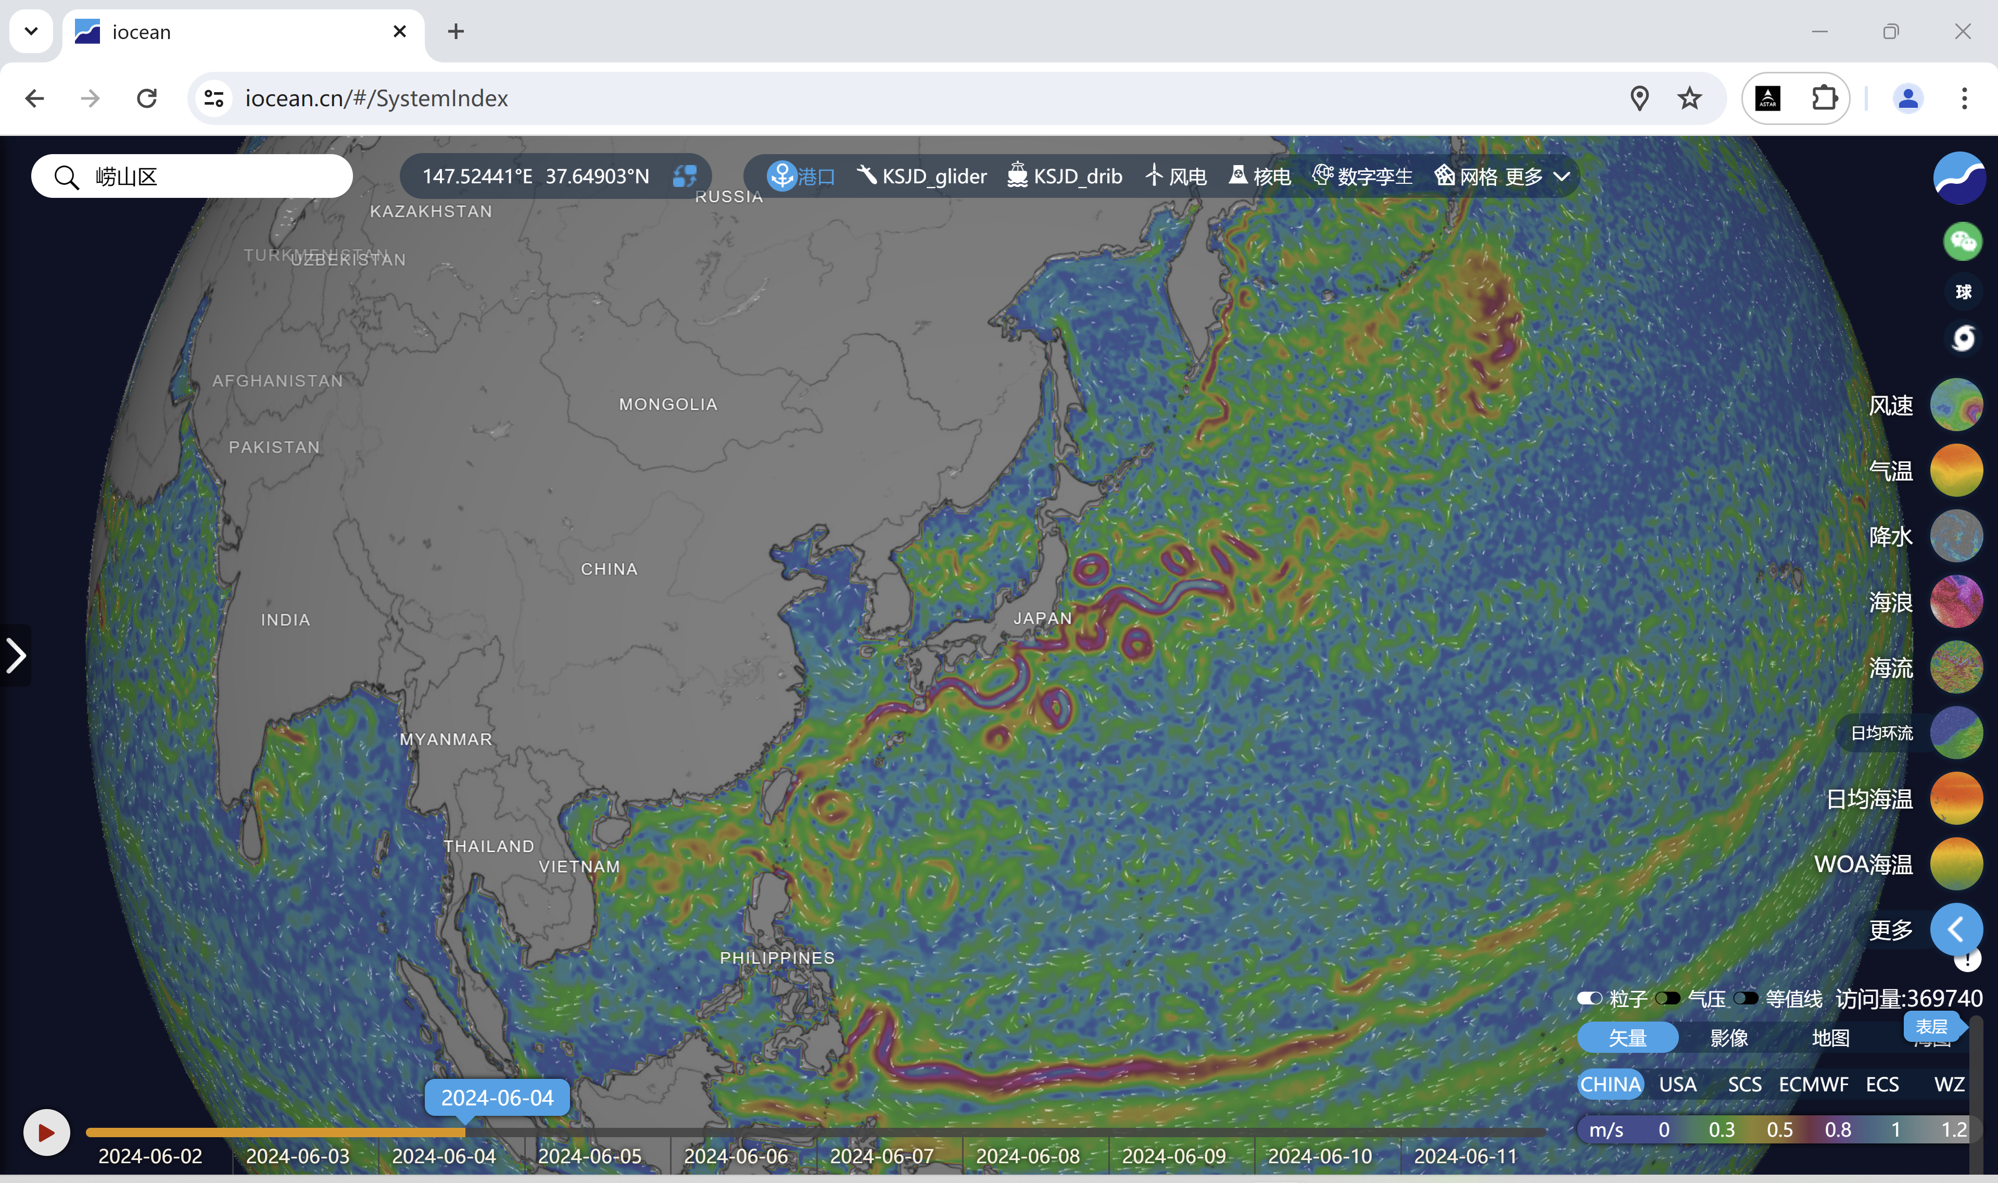Toggle the 等值线 contour lines switch
The height and width of the screenshot is (1183, 1998).
[1745, 998]
